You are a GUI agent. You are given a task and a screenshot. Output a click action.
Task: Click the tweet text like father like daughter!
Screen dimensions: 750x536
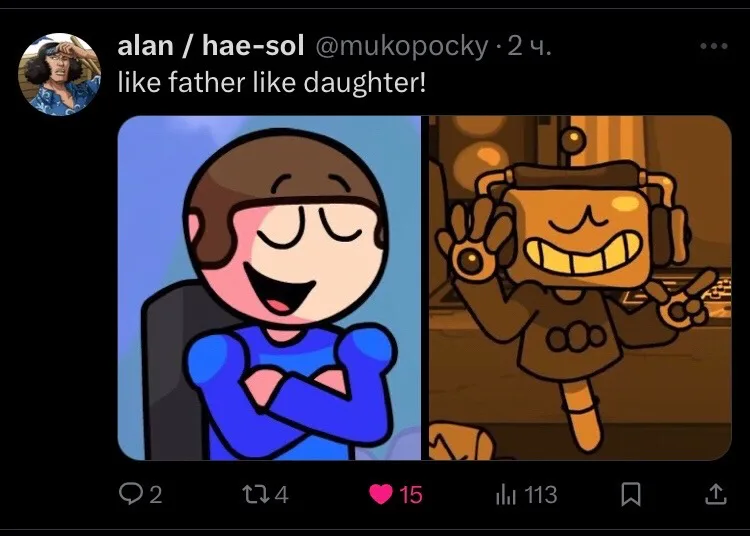click(272, 82)
